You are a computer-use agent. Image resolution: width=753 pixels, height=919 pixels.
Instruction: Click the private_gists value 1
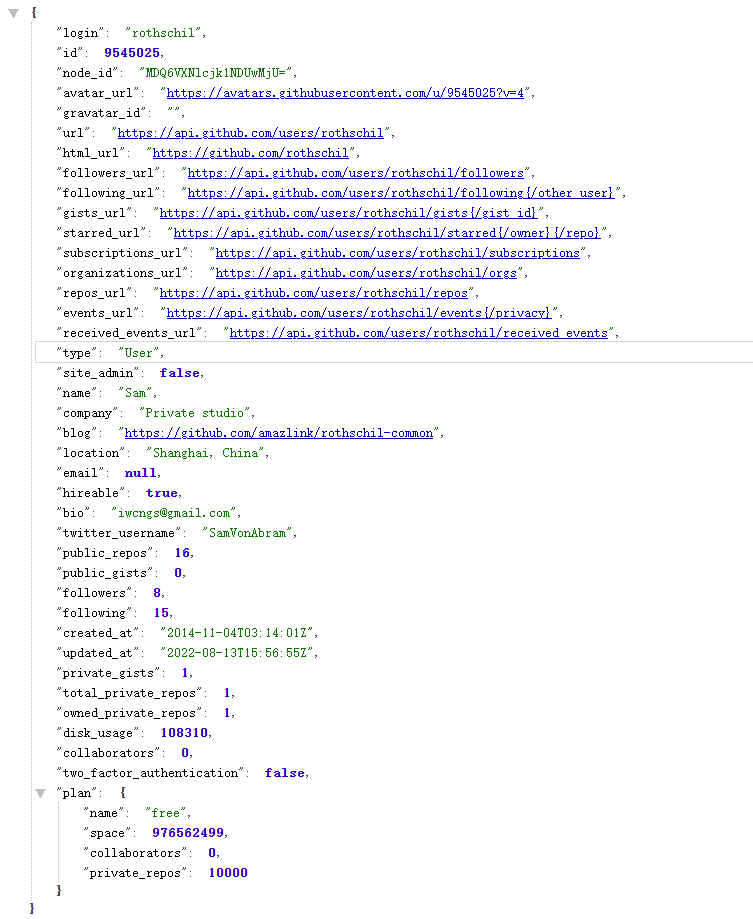tap(185, 673)
